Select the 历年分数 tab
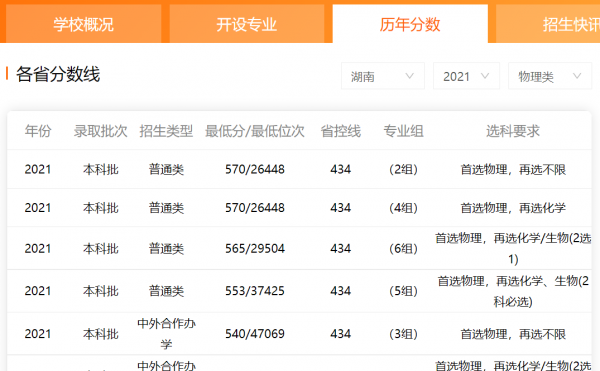 pos(410,24)
